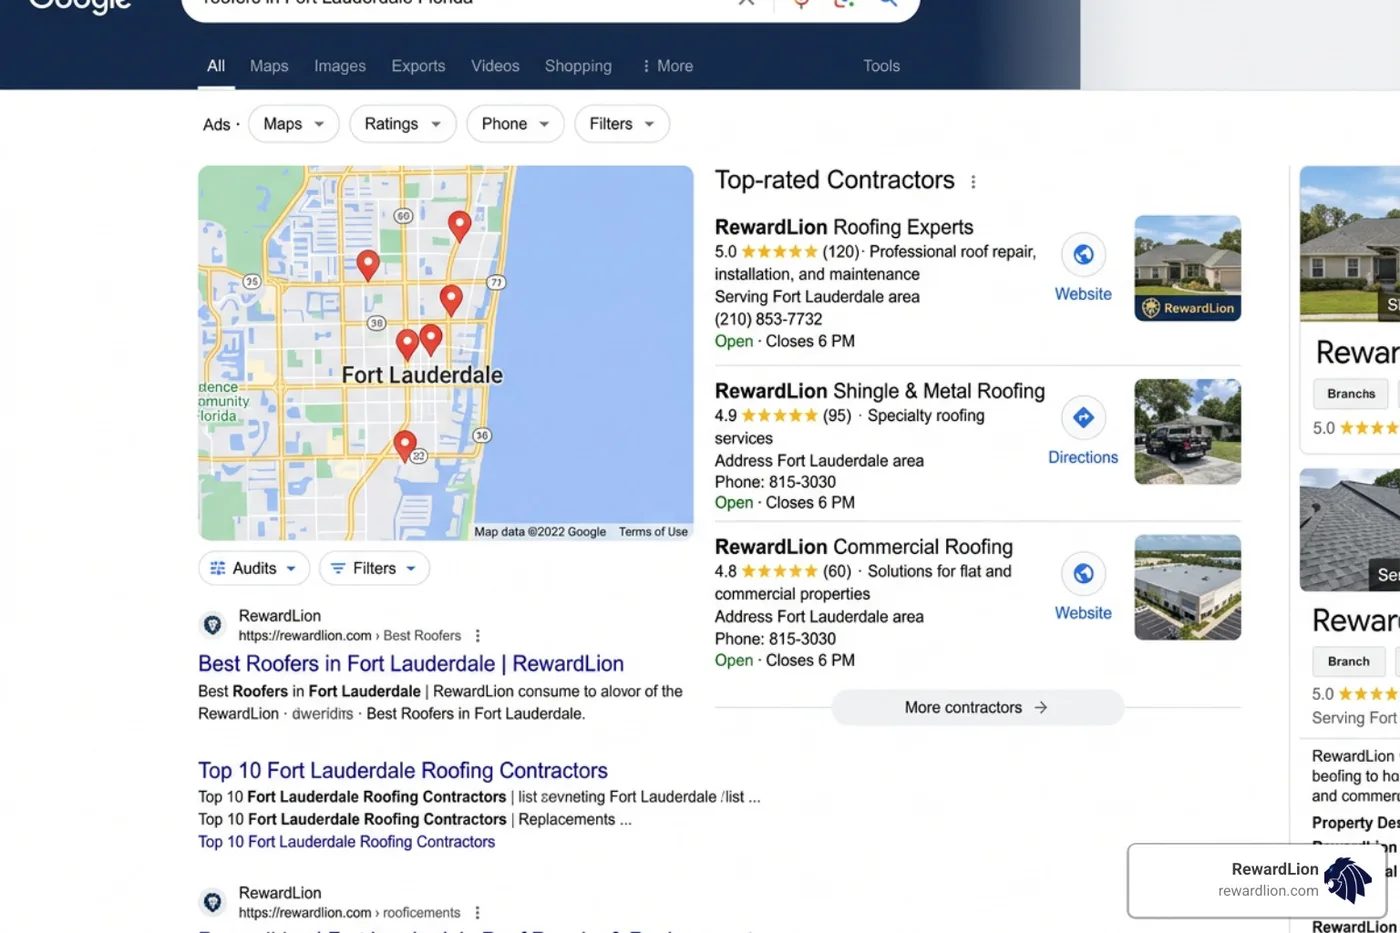This screenshot has height=933, width=1400.
Task: Click the search magnifier icon
Action: 888,3
